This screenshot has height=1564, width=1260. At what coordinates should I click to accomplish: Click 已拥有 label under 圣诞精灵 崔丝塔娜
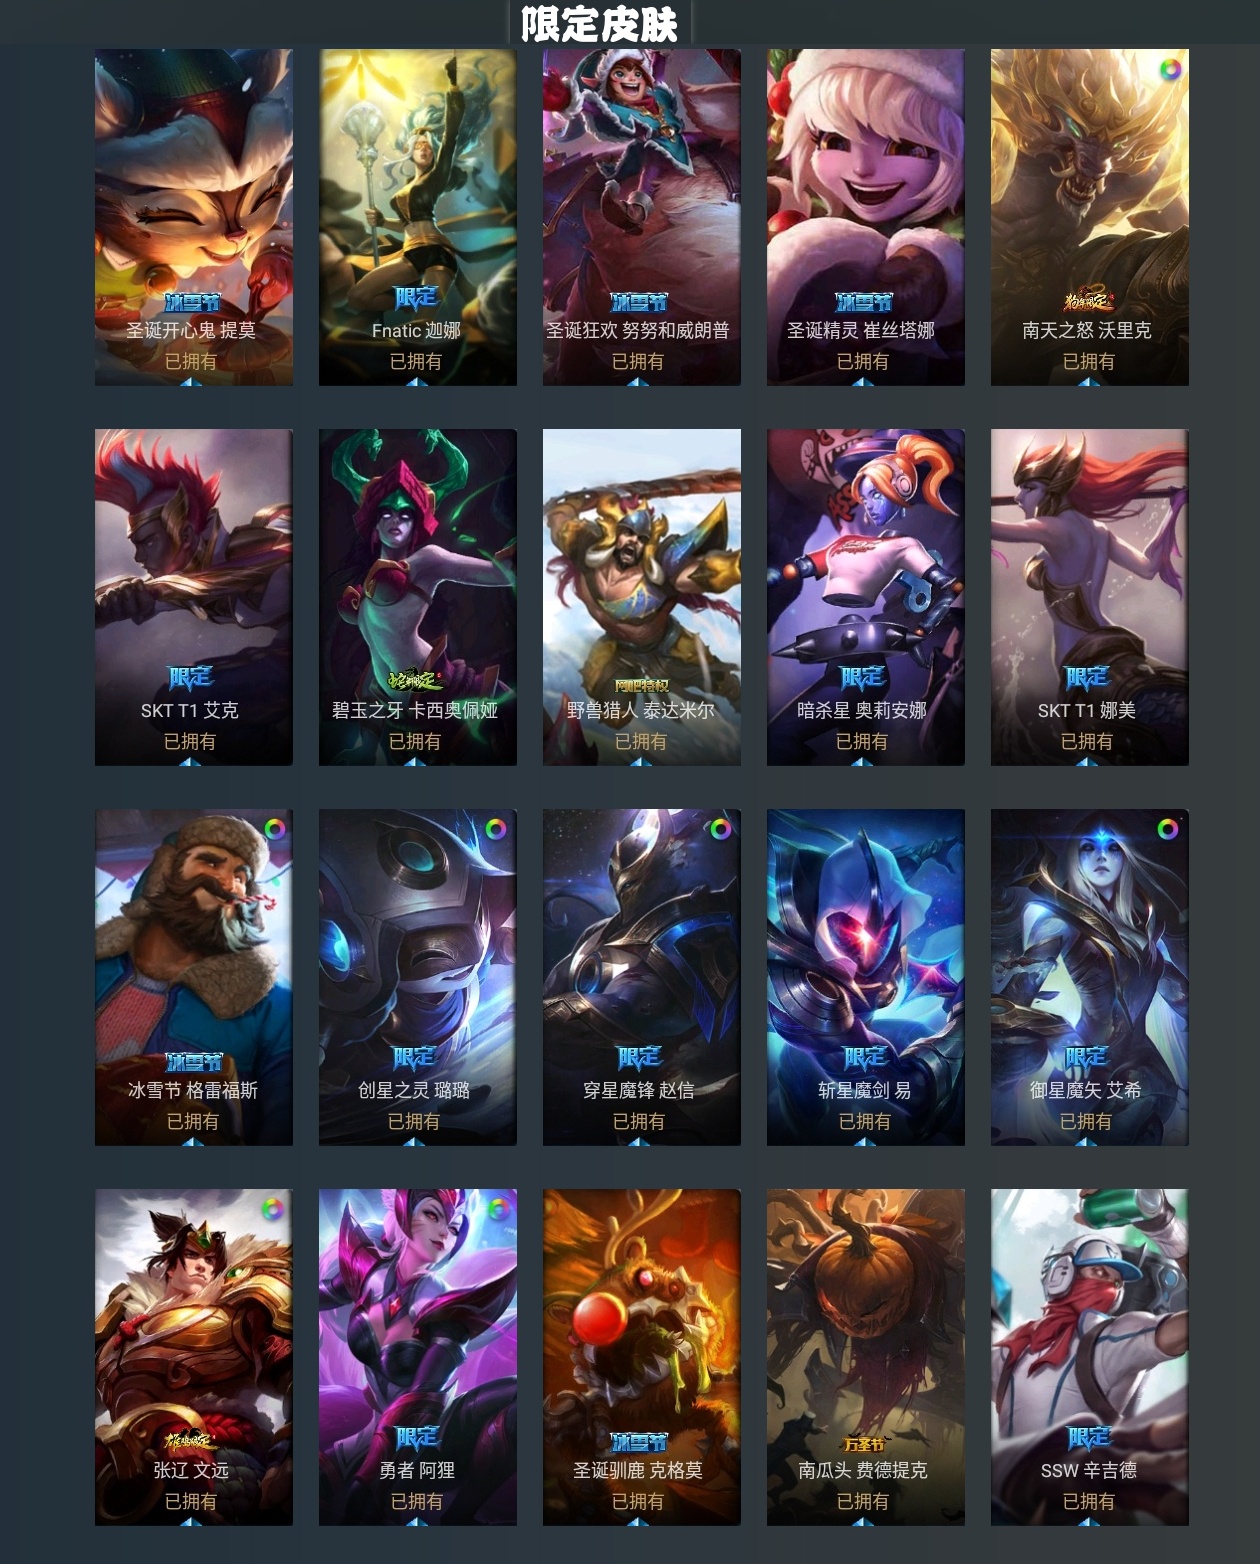(862, 361)
